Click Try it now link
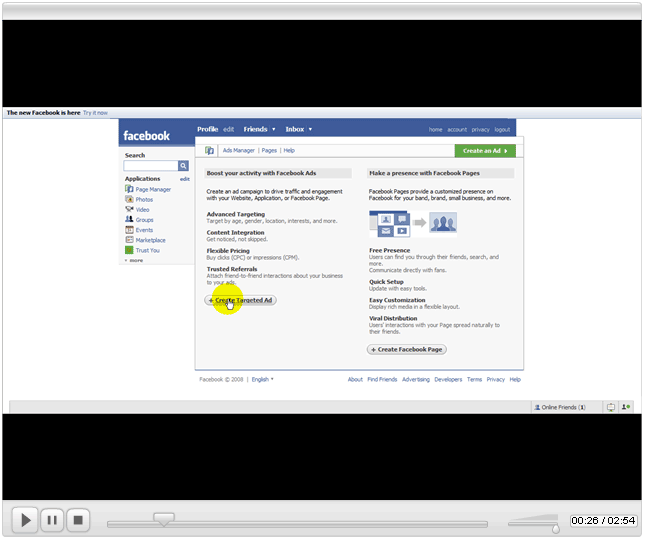This screenshot has height=542, width=646. coord(96,113)
